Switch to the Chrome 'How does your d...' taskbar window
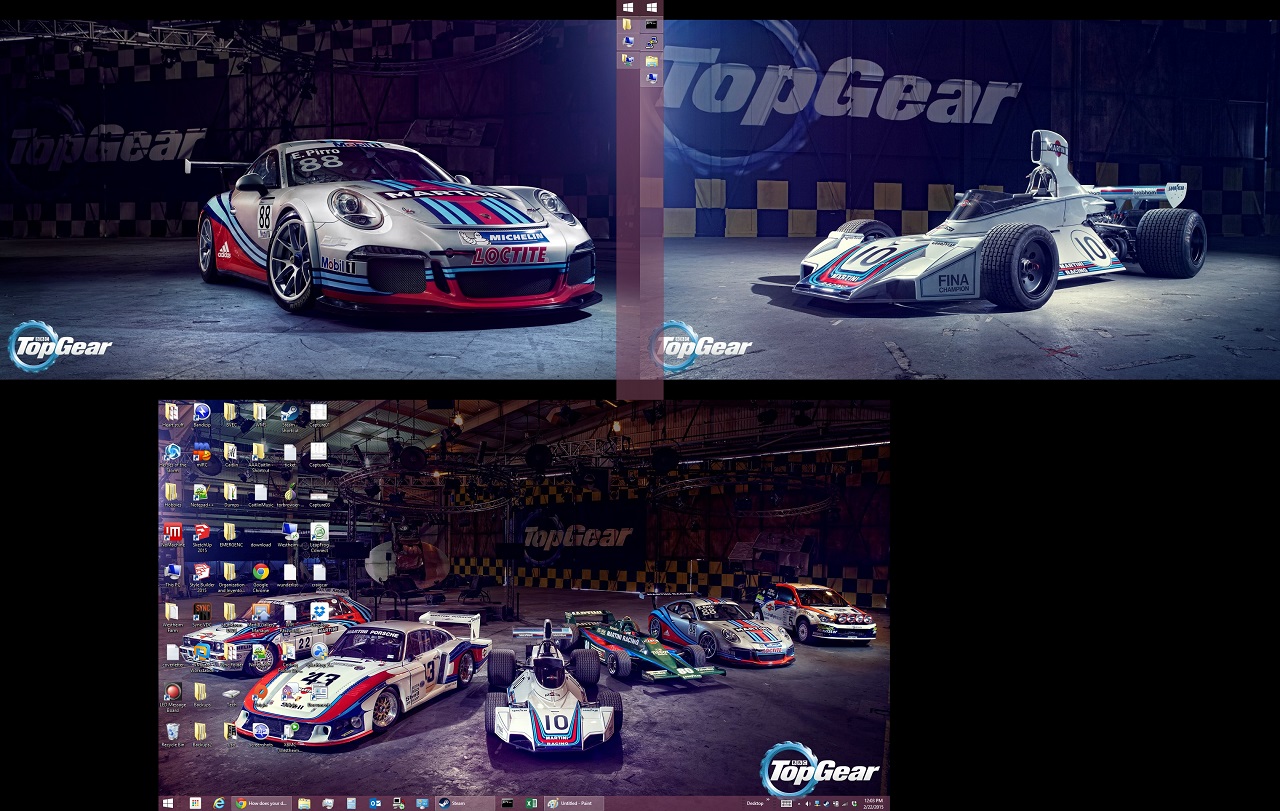Viewport: 1280px width, 811px height. point(261,803)
